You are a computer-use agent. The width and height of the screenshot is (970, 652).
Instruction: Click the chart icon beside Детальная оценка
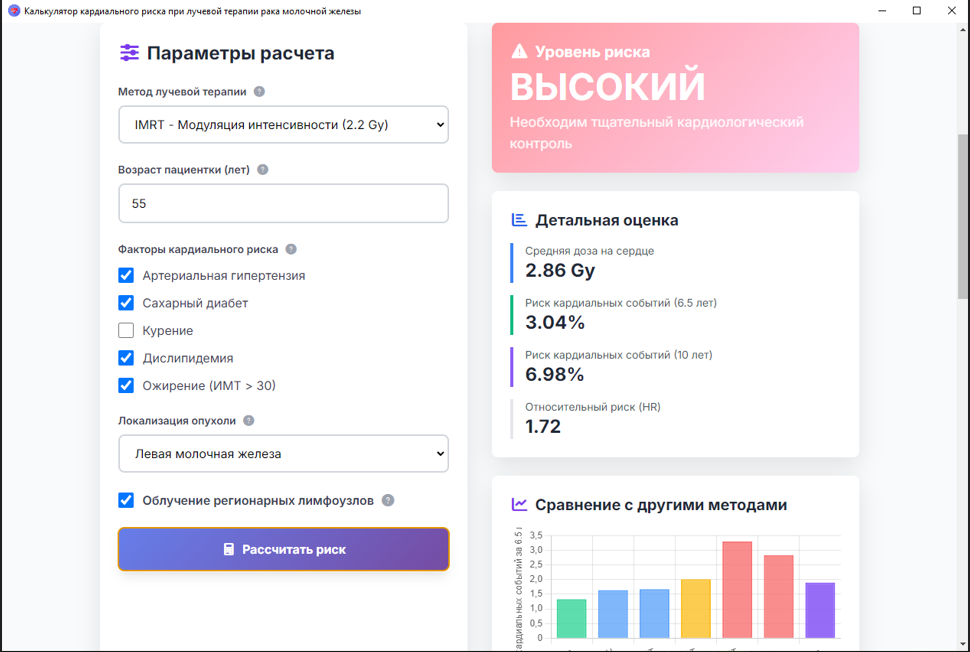[x=519, y=220]
